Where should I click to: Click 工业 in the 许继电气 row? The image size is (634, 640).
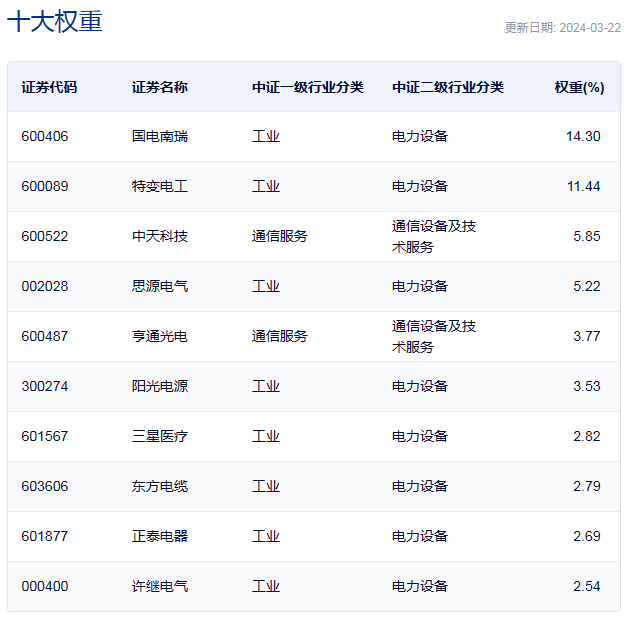pos(266,587)
